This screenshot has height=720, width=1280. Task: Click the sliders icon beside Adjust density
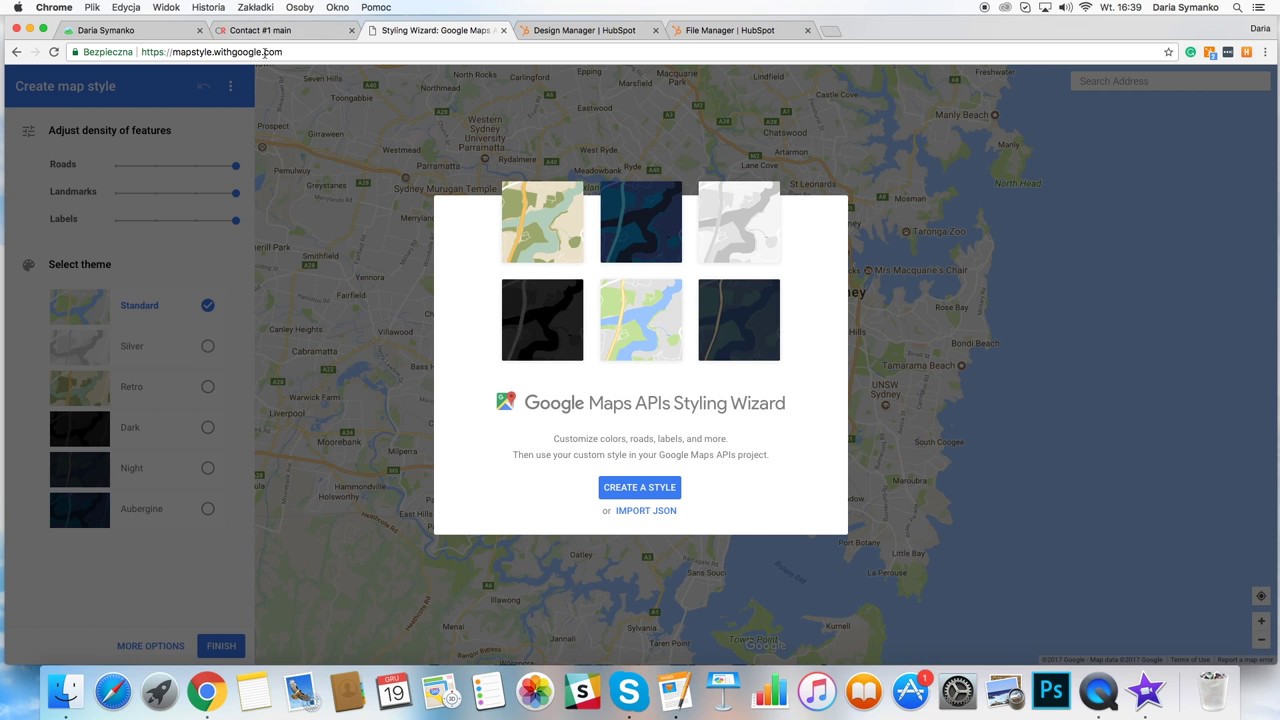click(29, 131)
